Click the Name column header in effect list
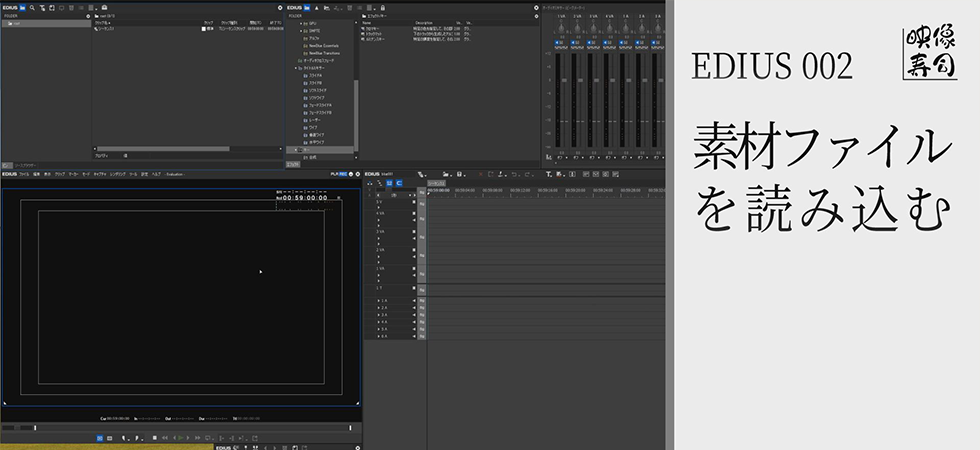The width and height of the screenshot is (980, 450). [x=367, y=23]
